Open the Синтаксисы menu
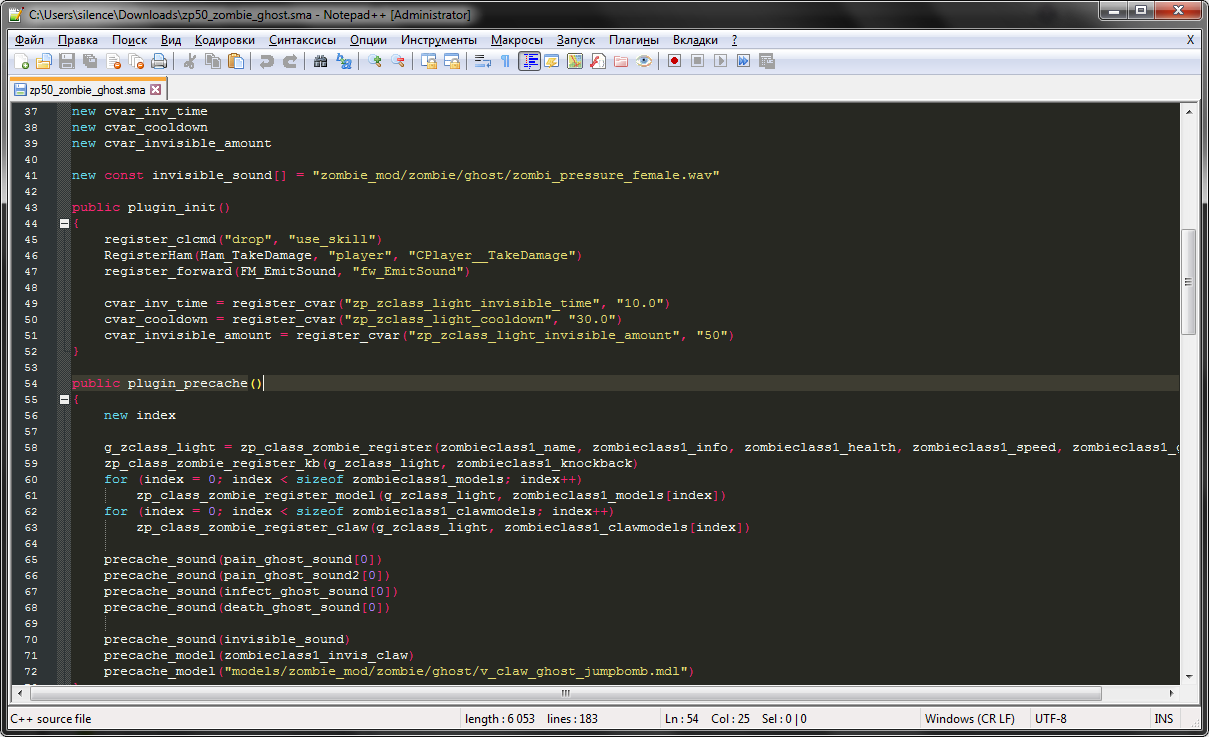The height and width of the screenshot is (737, 1209). point(303,40)
